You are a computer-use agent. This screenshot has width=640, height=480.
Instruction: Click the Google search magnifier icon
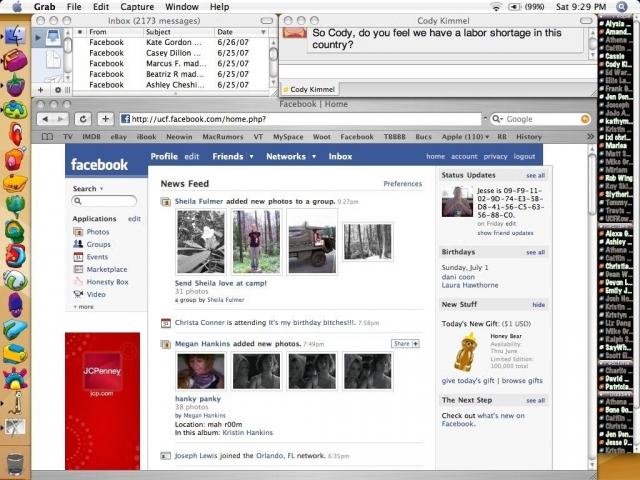497,119
